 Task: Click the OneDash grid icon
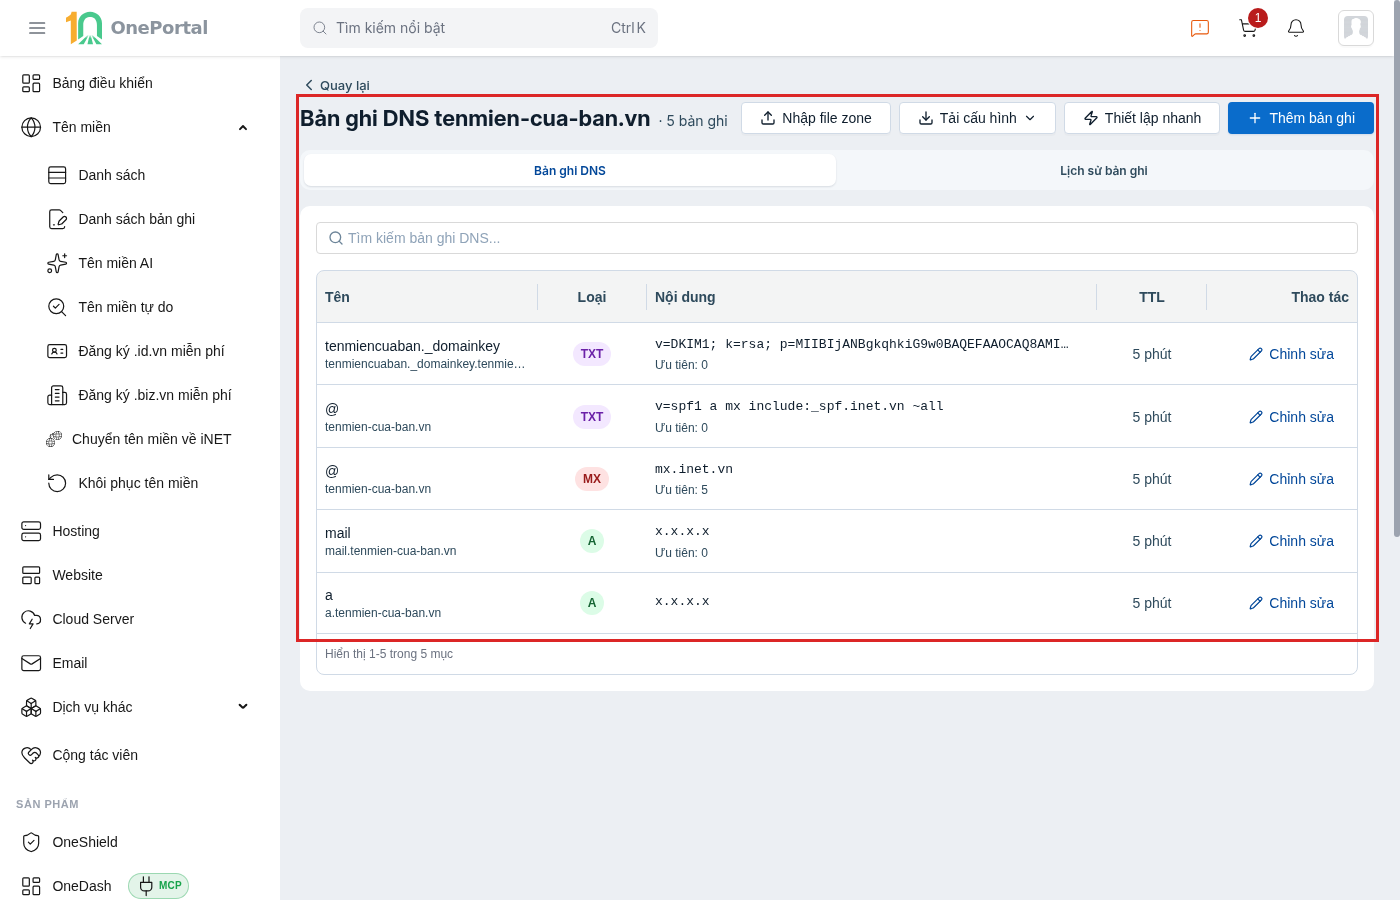coord(31,886)
